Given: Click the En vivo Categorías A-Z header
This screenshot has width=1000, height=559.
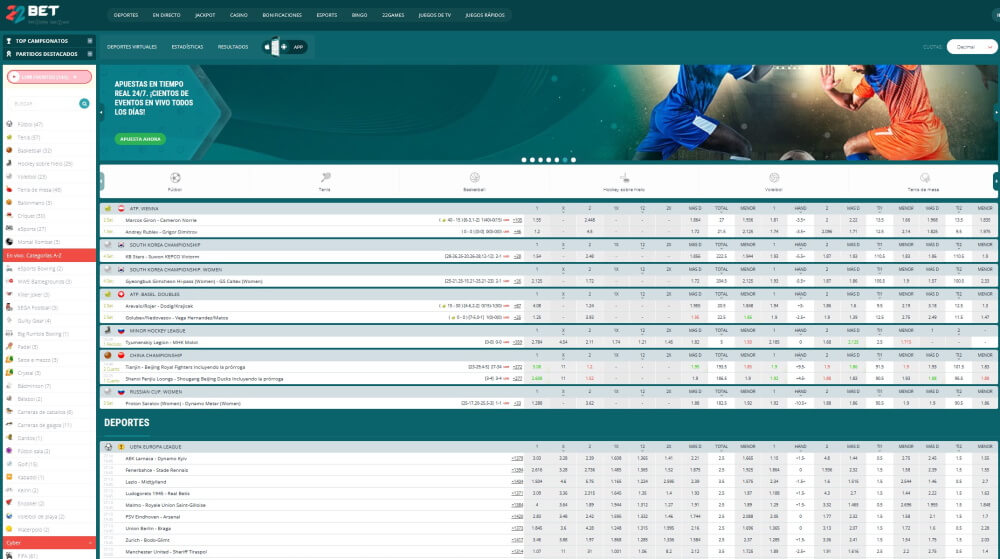Looking at the screenshot, I should 49,255.
